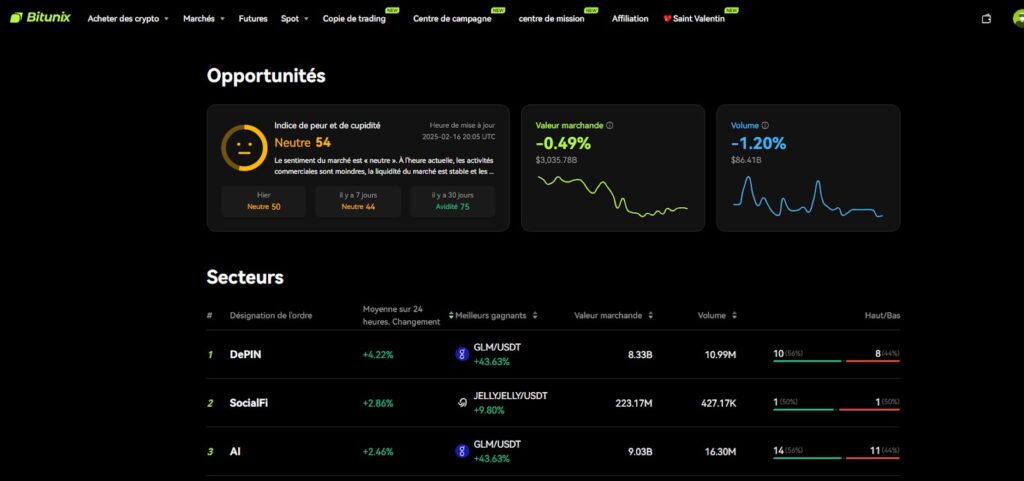The width and height of the screenshot is (1024, 481).
Task: Click GLM coin icon in DePIN row
Action: tap(462, 354)
